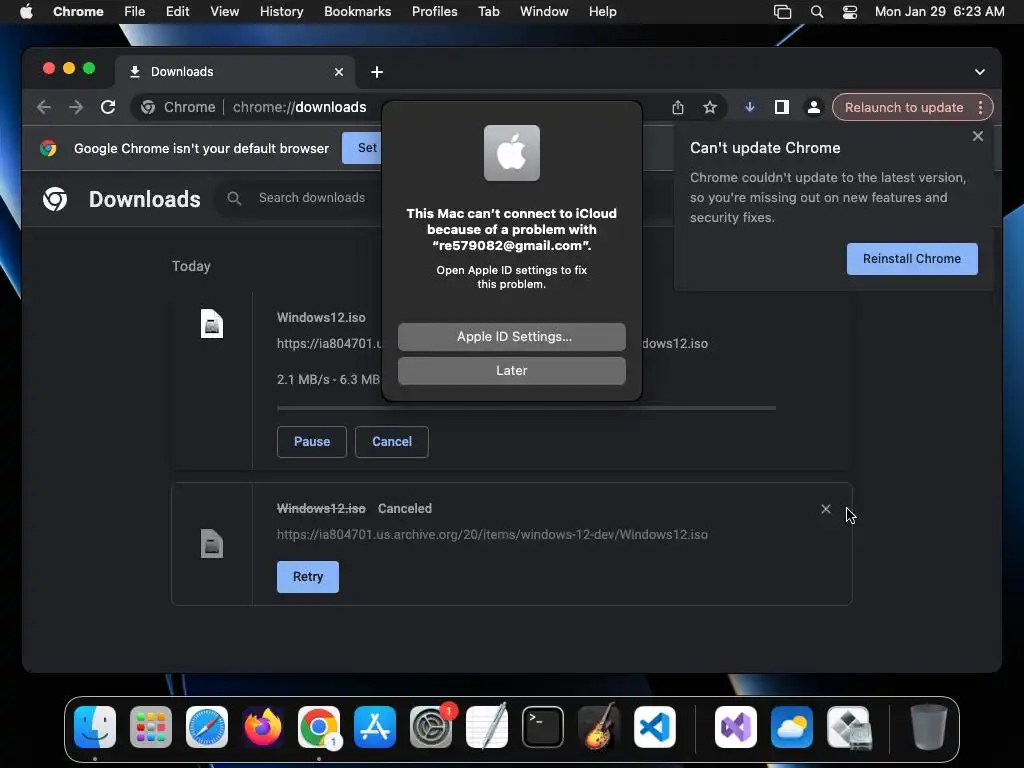
Task: Open the Edit menu
Action: [177, 12]
